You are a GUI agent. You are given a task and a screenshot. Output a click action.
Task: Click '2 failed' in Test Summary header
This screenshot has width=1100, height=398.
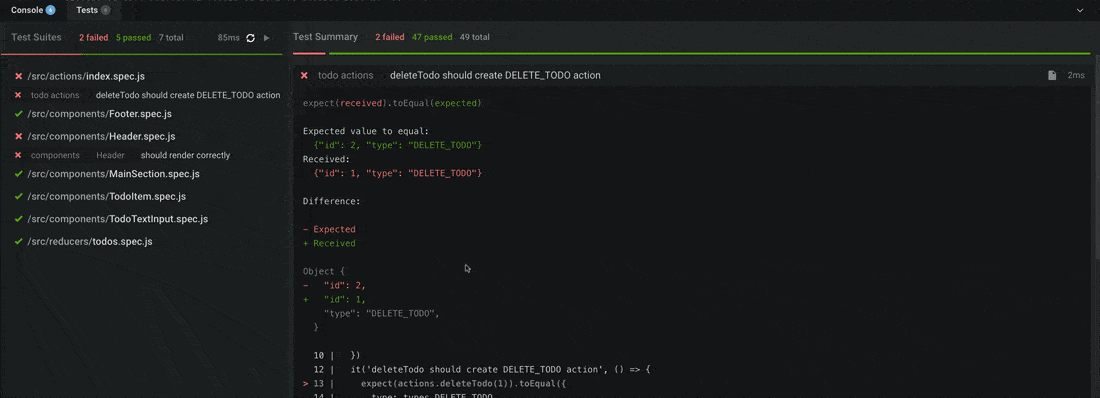tap(390, 37)
